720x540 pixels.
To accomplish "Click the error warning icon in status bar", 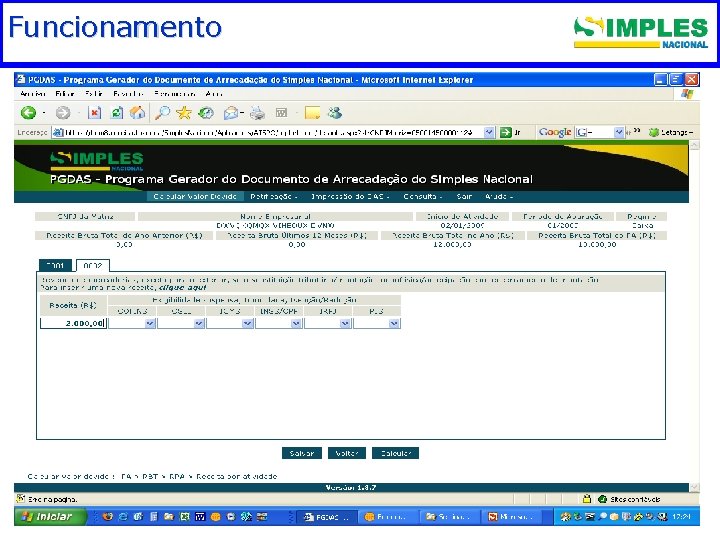I will (21, 499).
